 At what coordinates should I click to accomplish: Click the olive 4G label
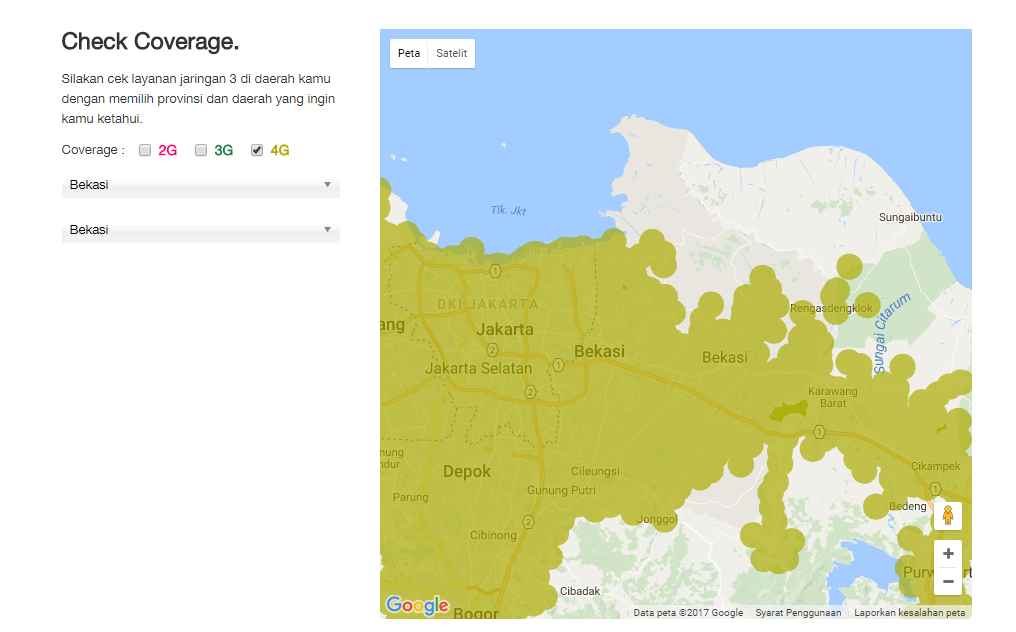pyautogui.click(x=280, y=150)
